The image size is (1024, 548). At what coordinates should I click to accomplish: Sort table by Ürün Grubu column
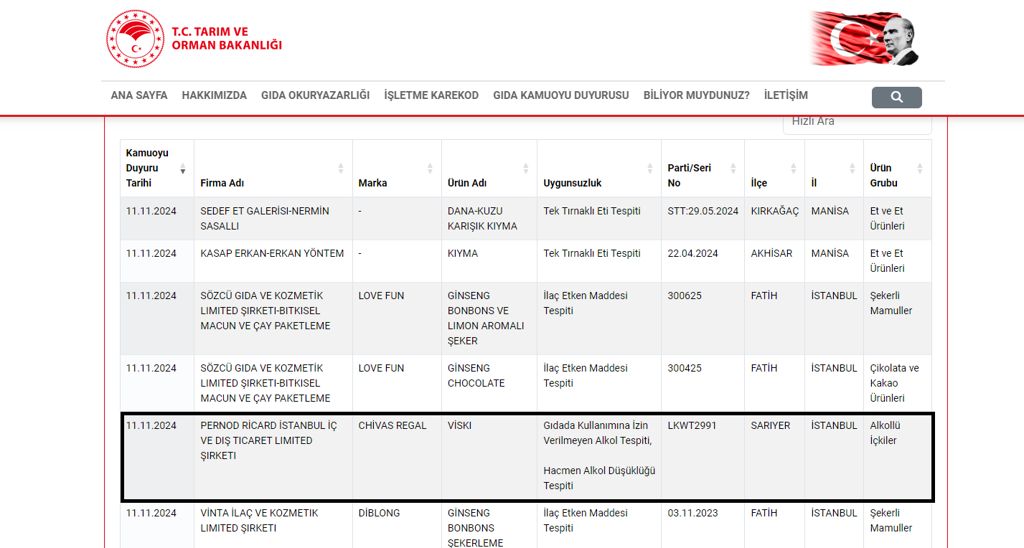920,169
